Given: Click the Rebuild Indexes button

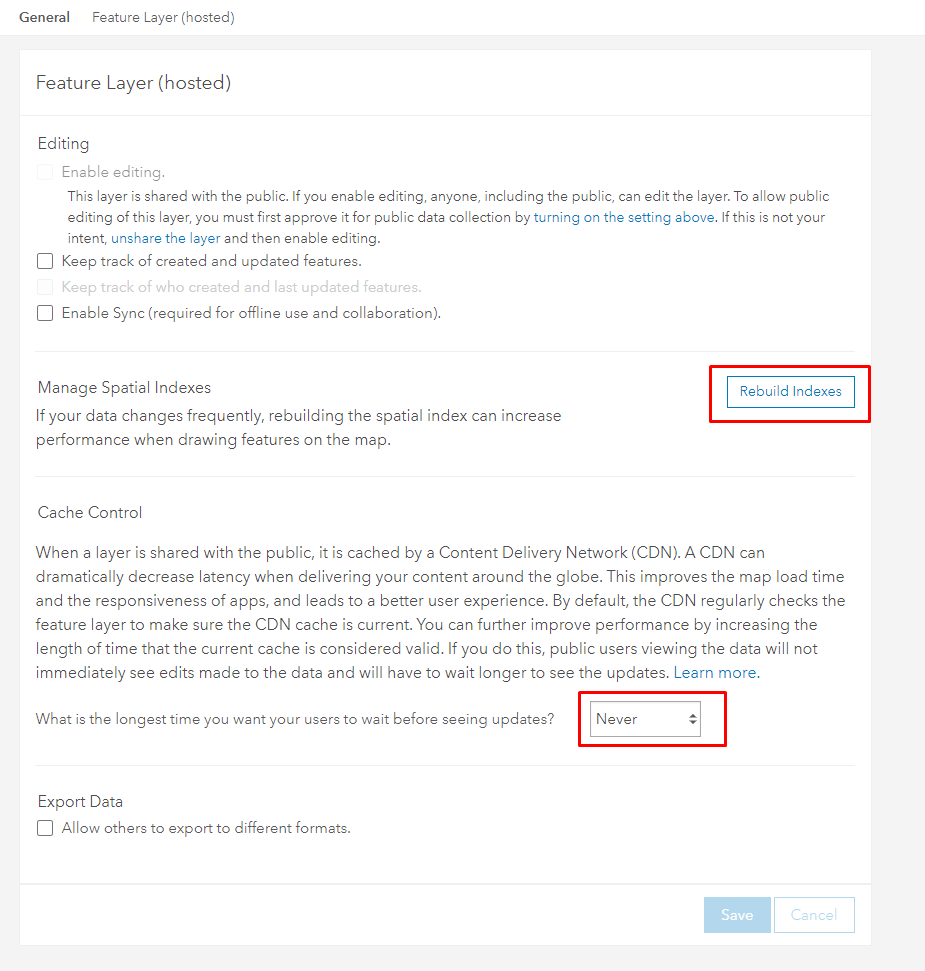Looking at the screenshot, I should [x=791, y=391].
